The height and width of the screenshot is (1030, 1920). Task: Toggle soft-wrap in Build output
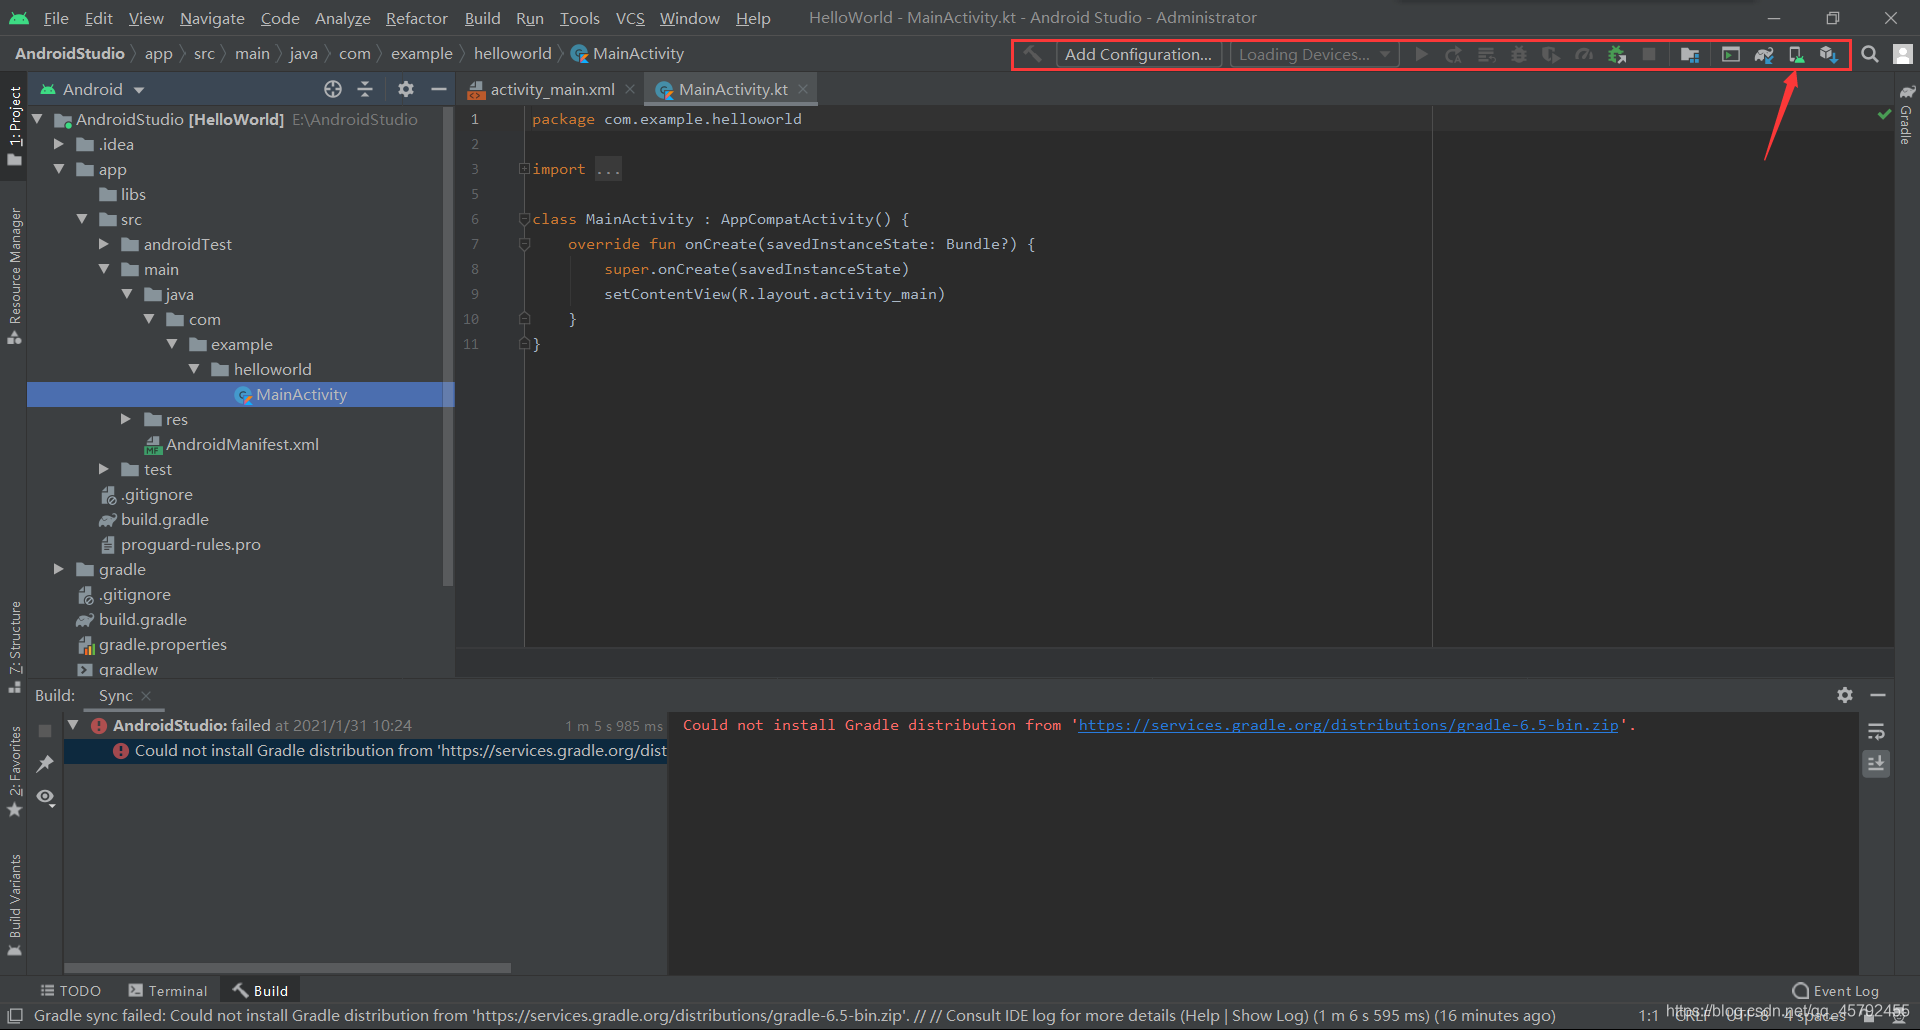coord(1876,732)
